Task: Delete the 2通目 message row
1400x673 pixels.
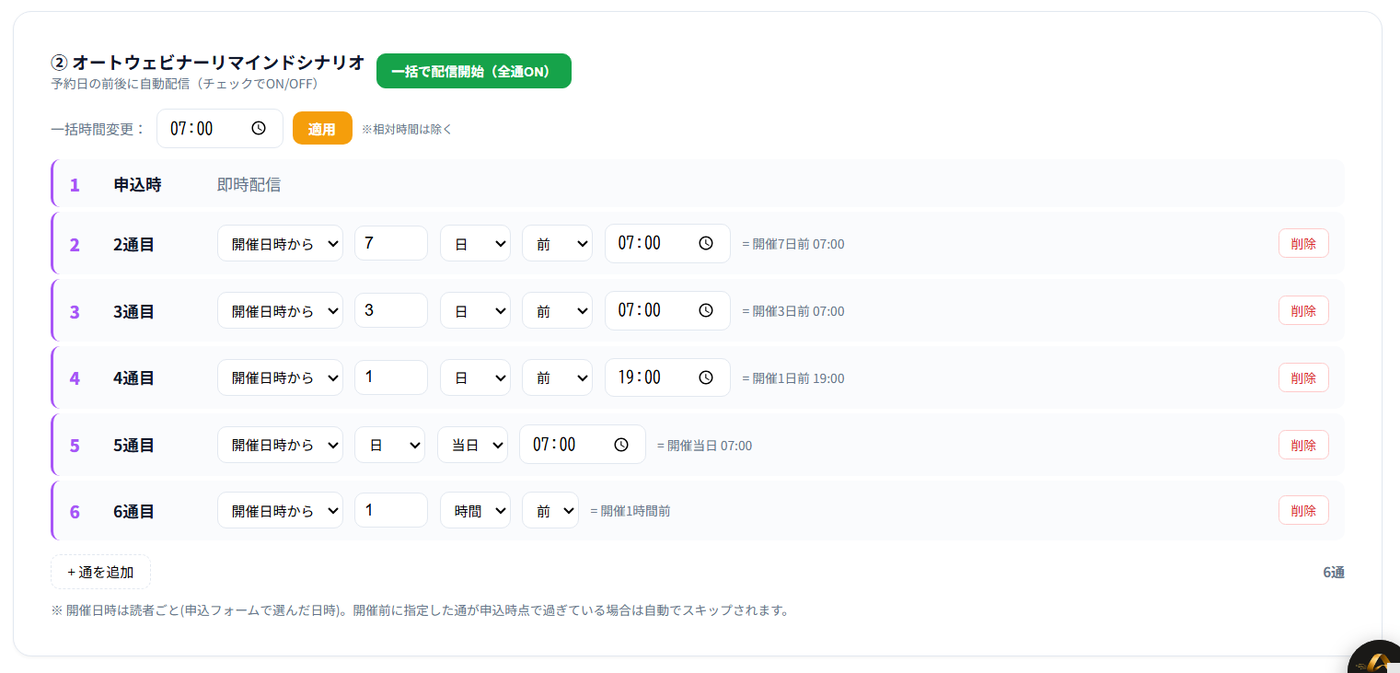Action: click(1303, 243)
